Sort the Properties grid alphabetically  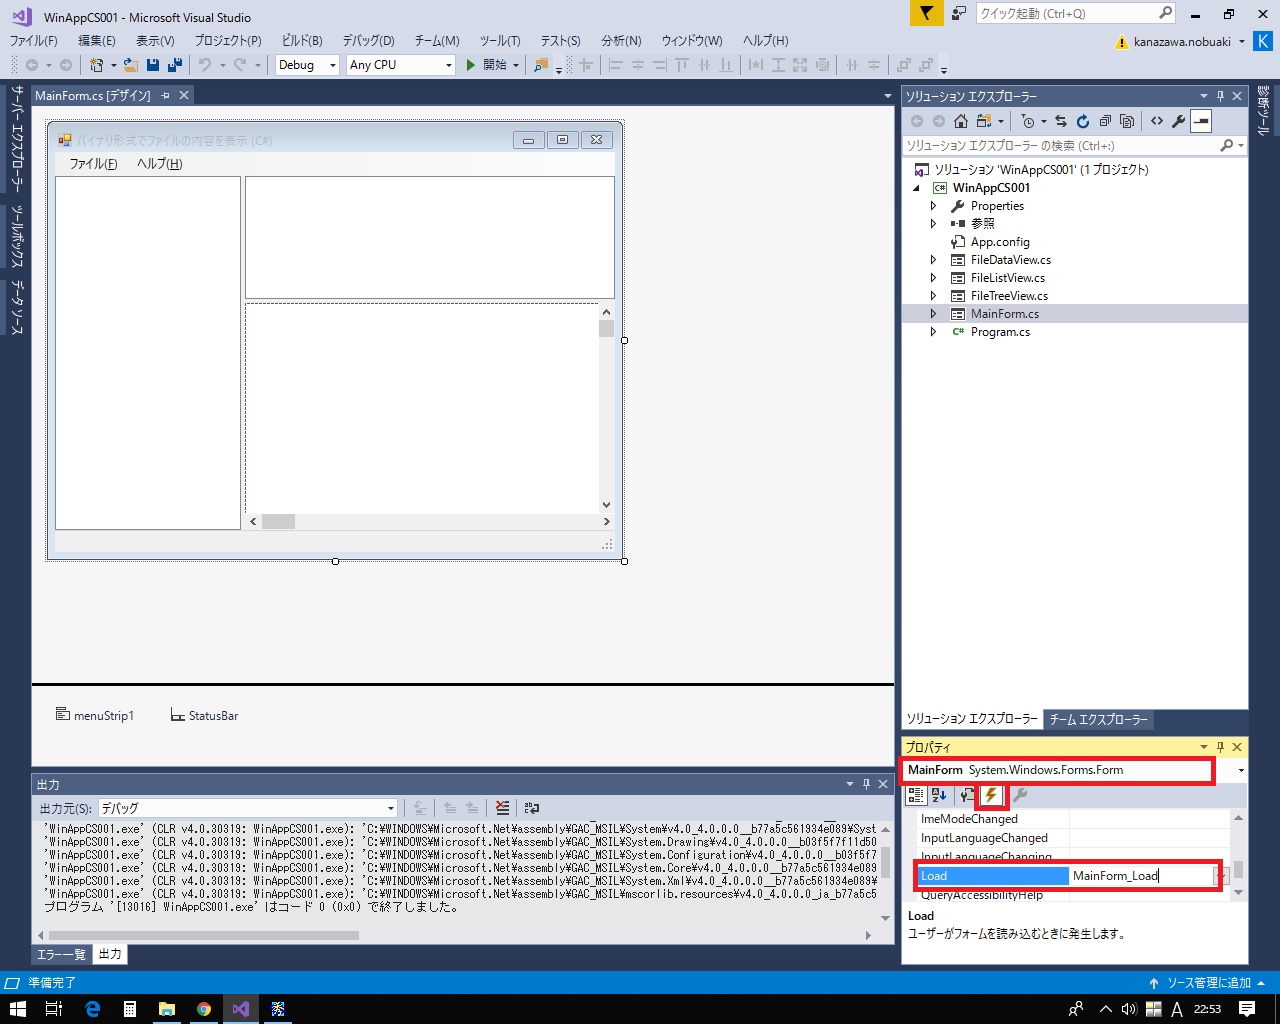[939, 795]
